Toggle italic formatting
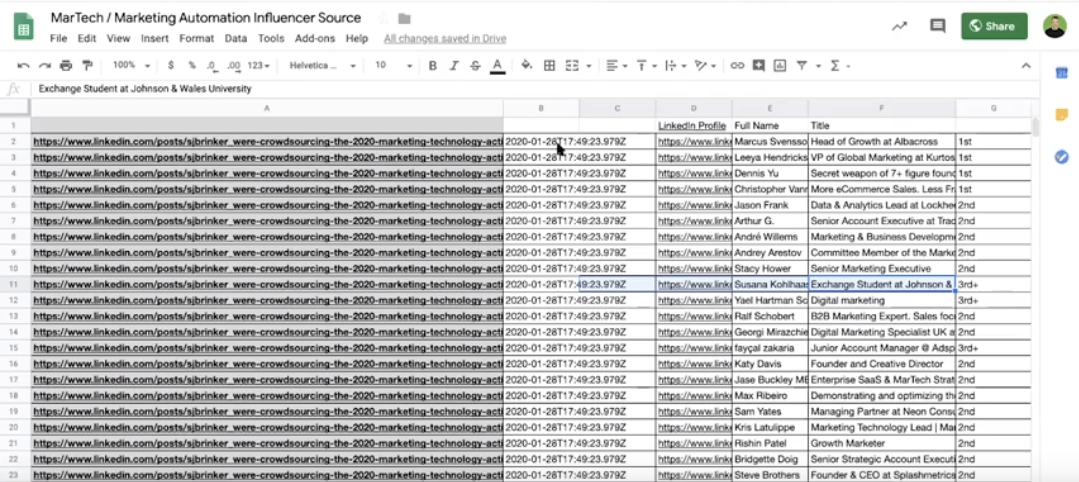Viewport: 1079px width, 482px height. tap(454, 65)
